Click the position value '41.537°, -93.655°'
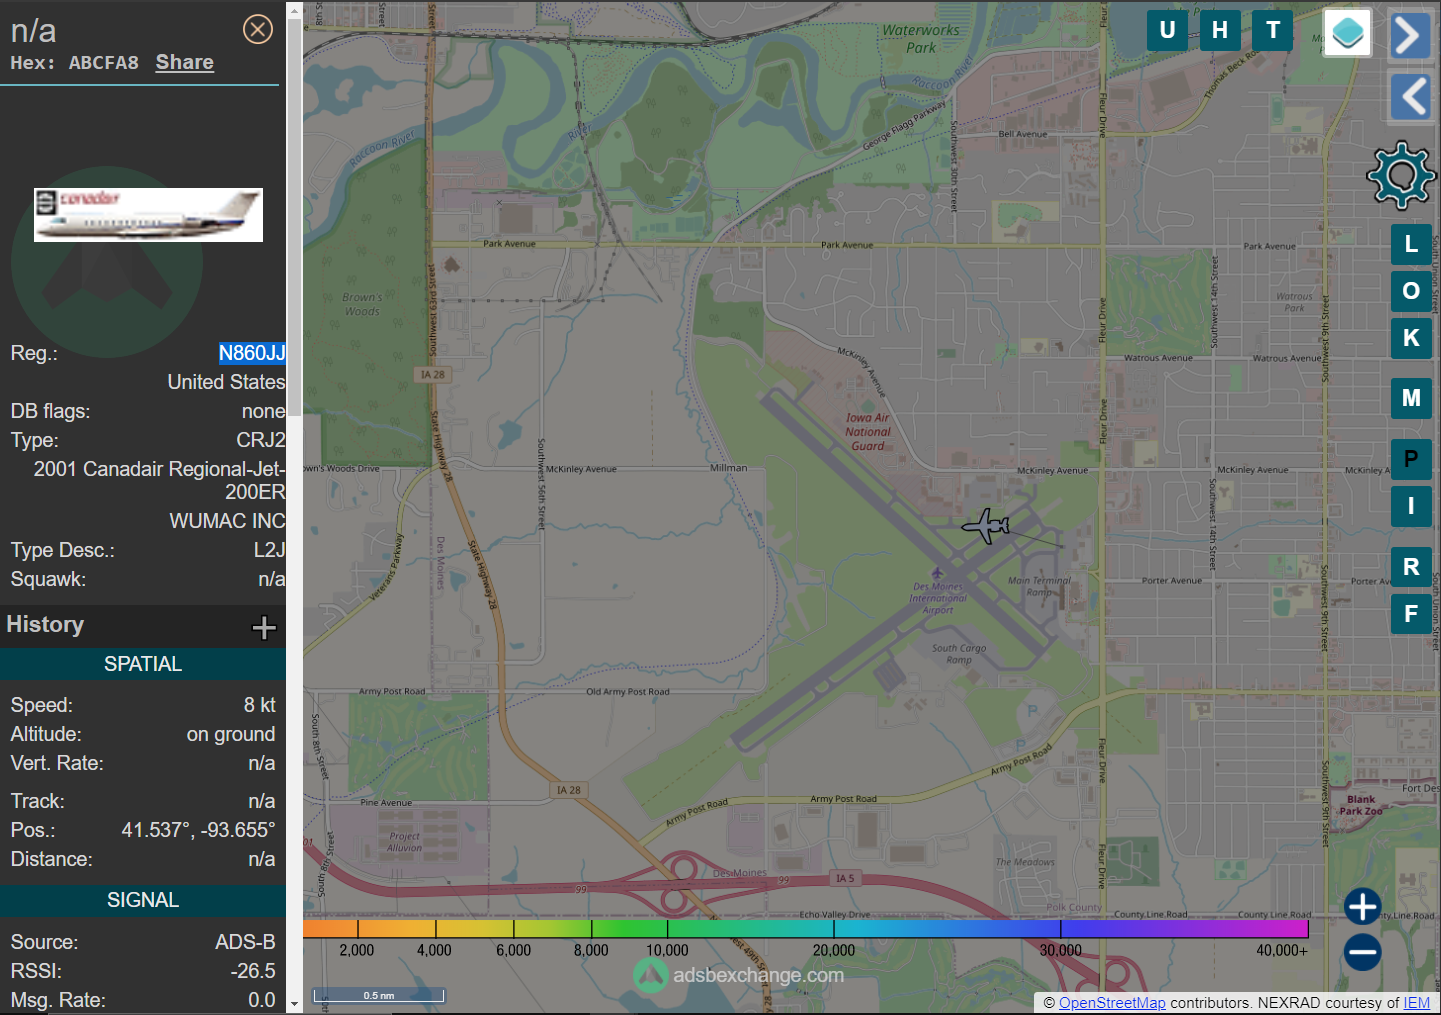 (x=198, y=830)
